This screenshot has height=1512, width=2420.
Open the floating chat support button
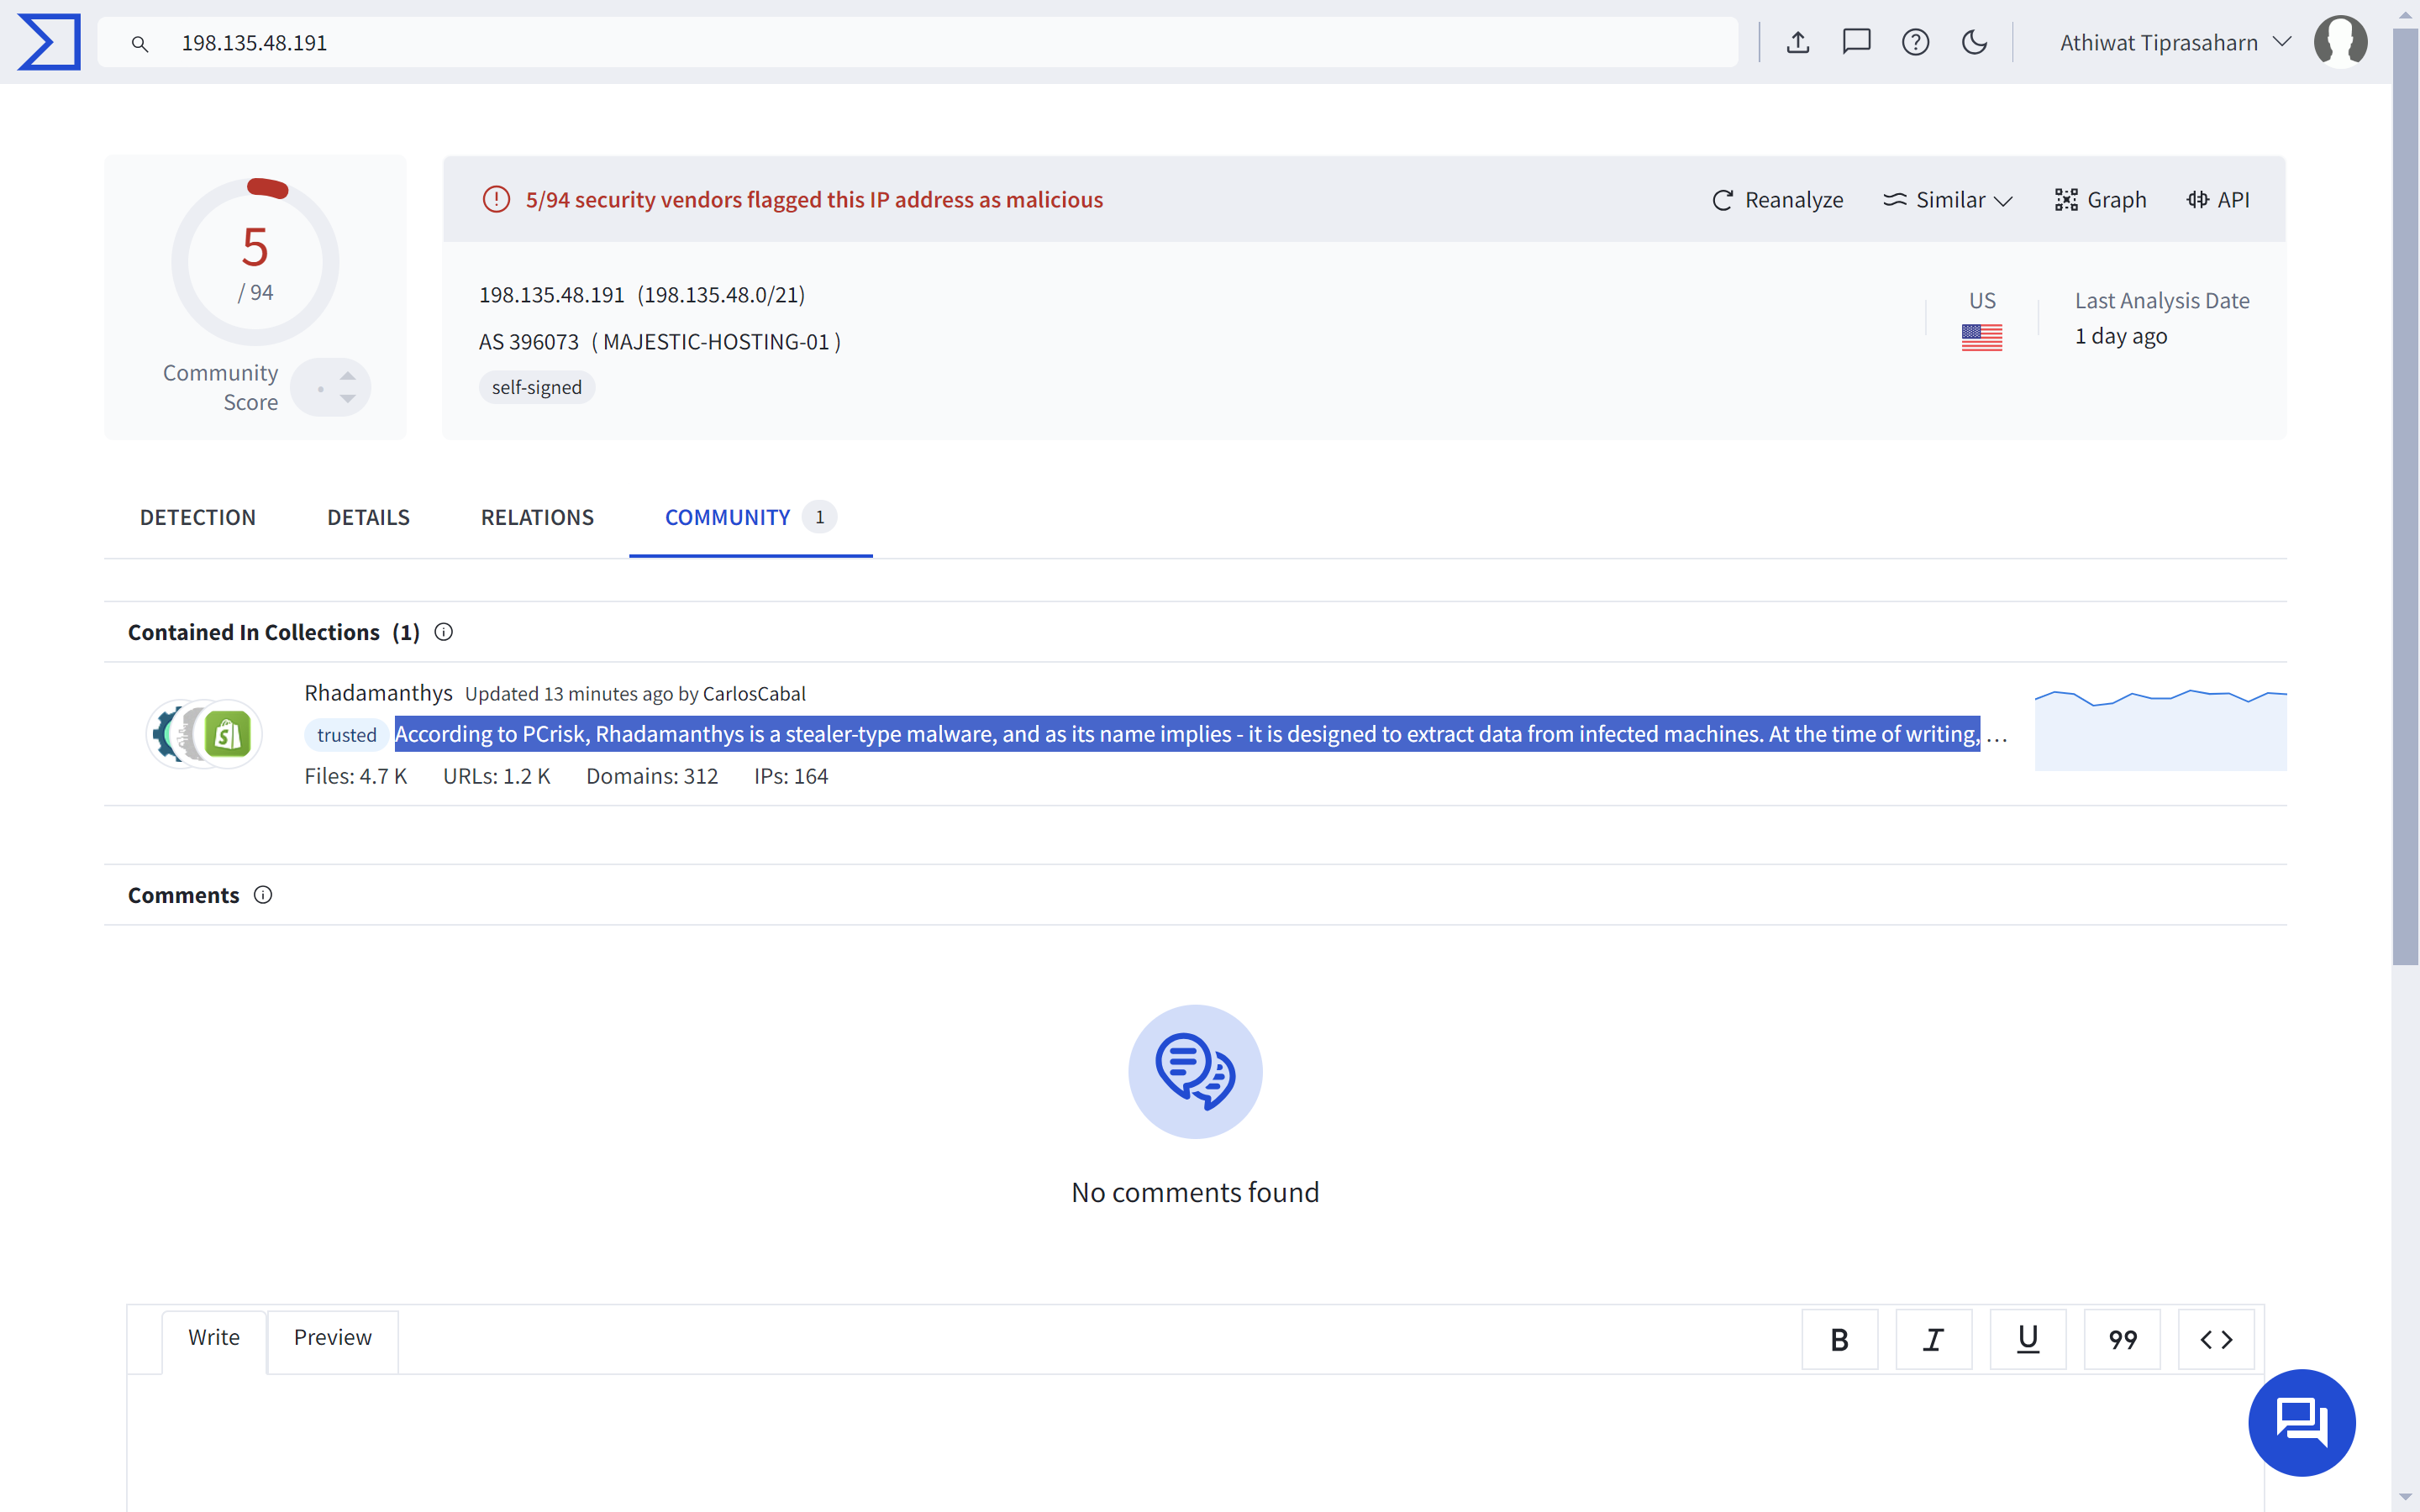point(2301,1422)
